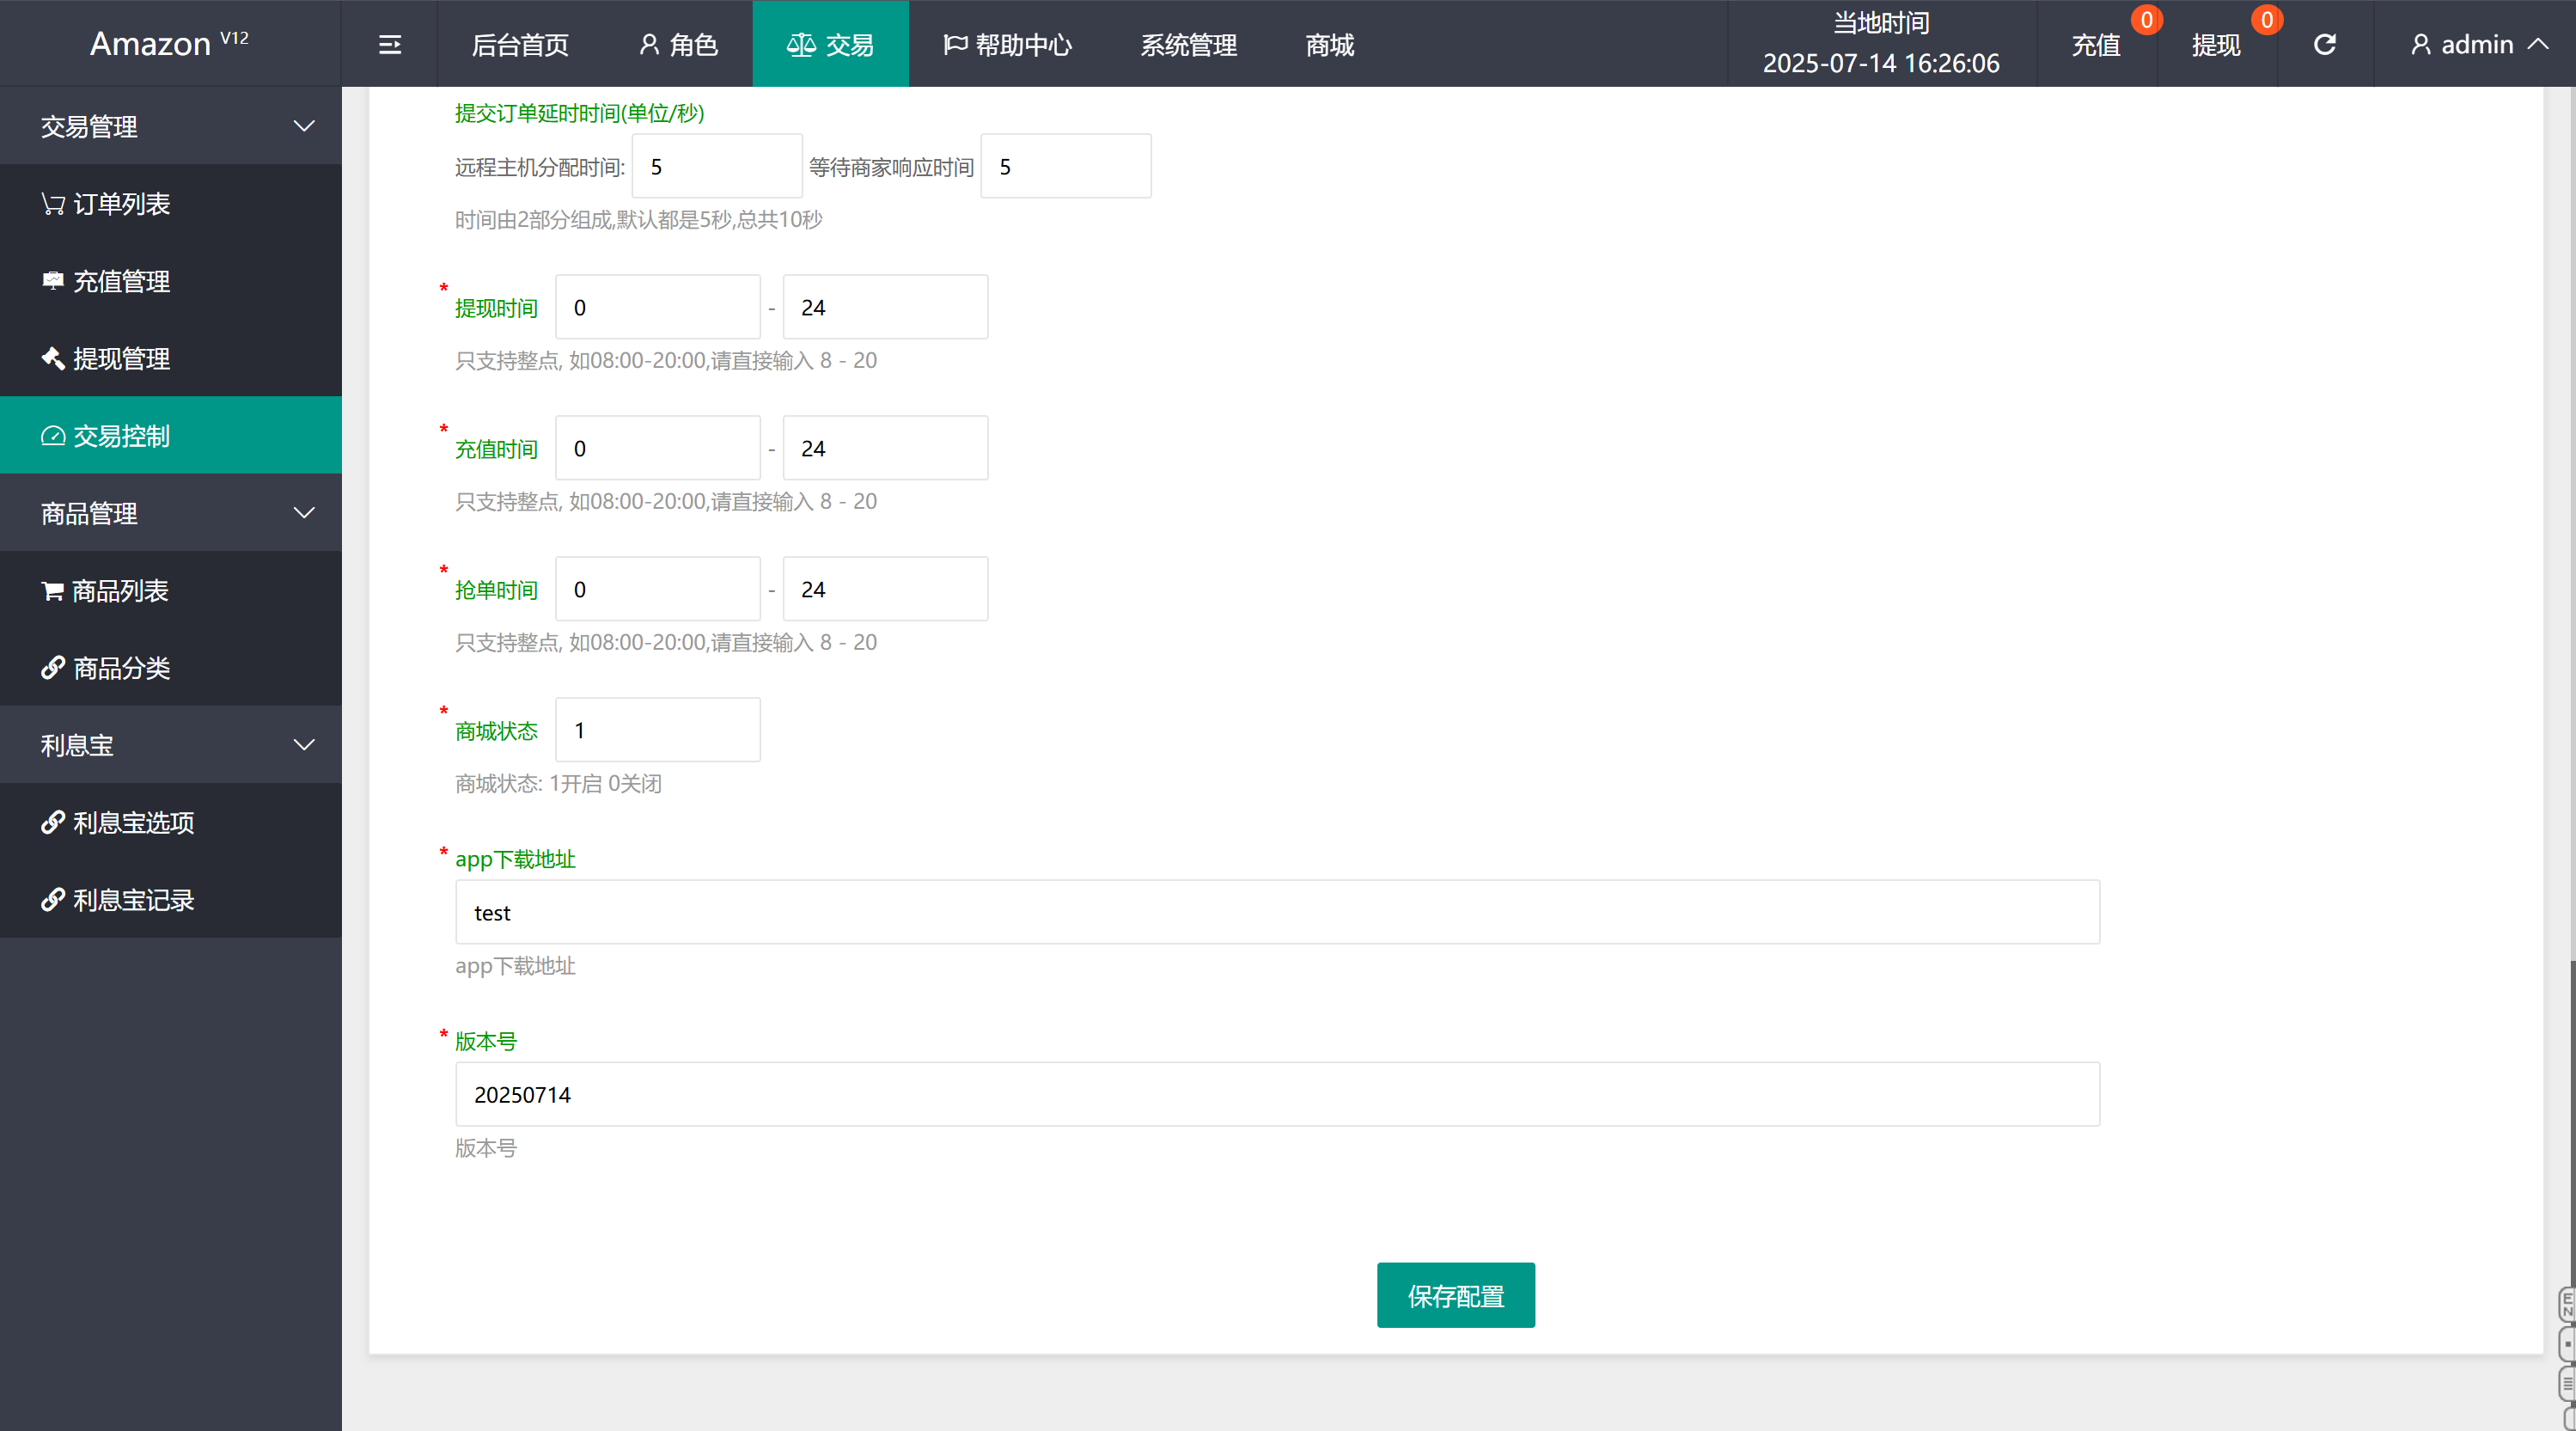The image size is (2576, 1431).
Task: Select 交易控制 sidebar item
Action: tap(120, 435)
